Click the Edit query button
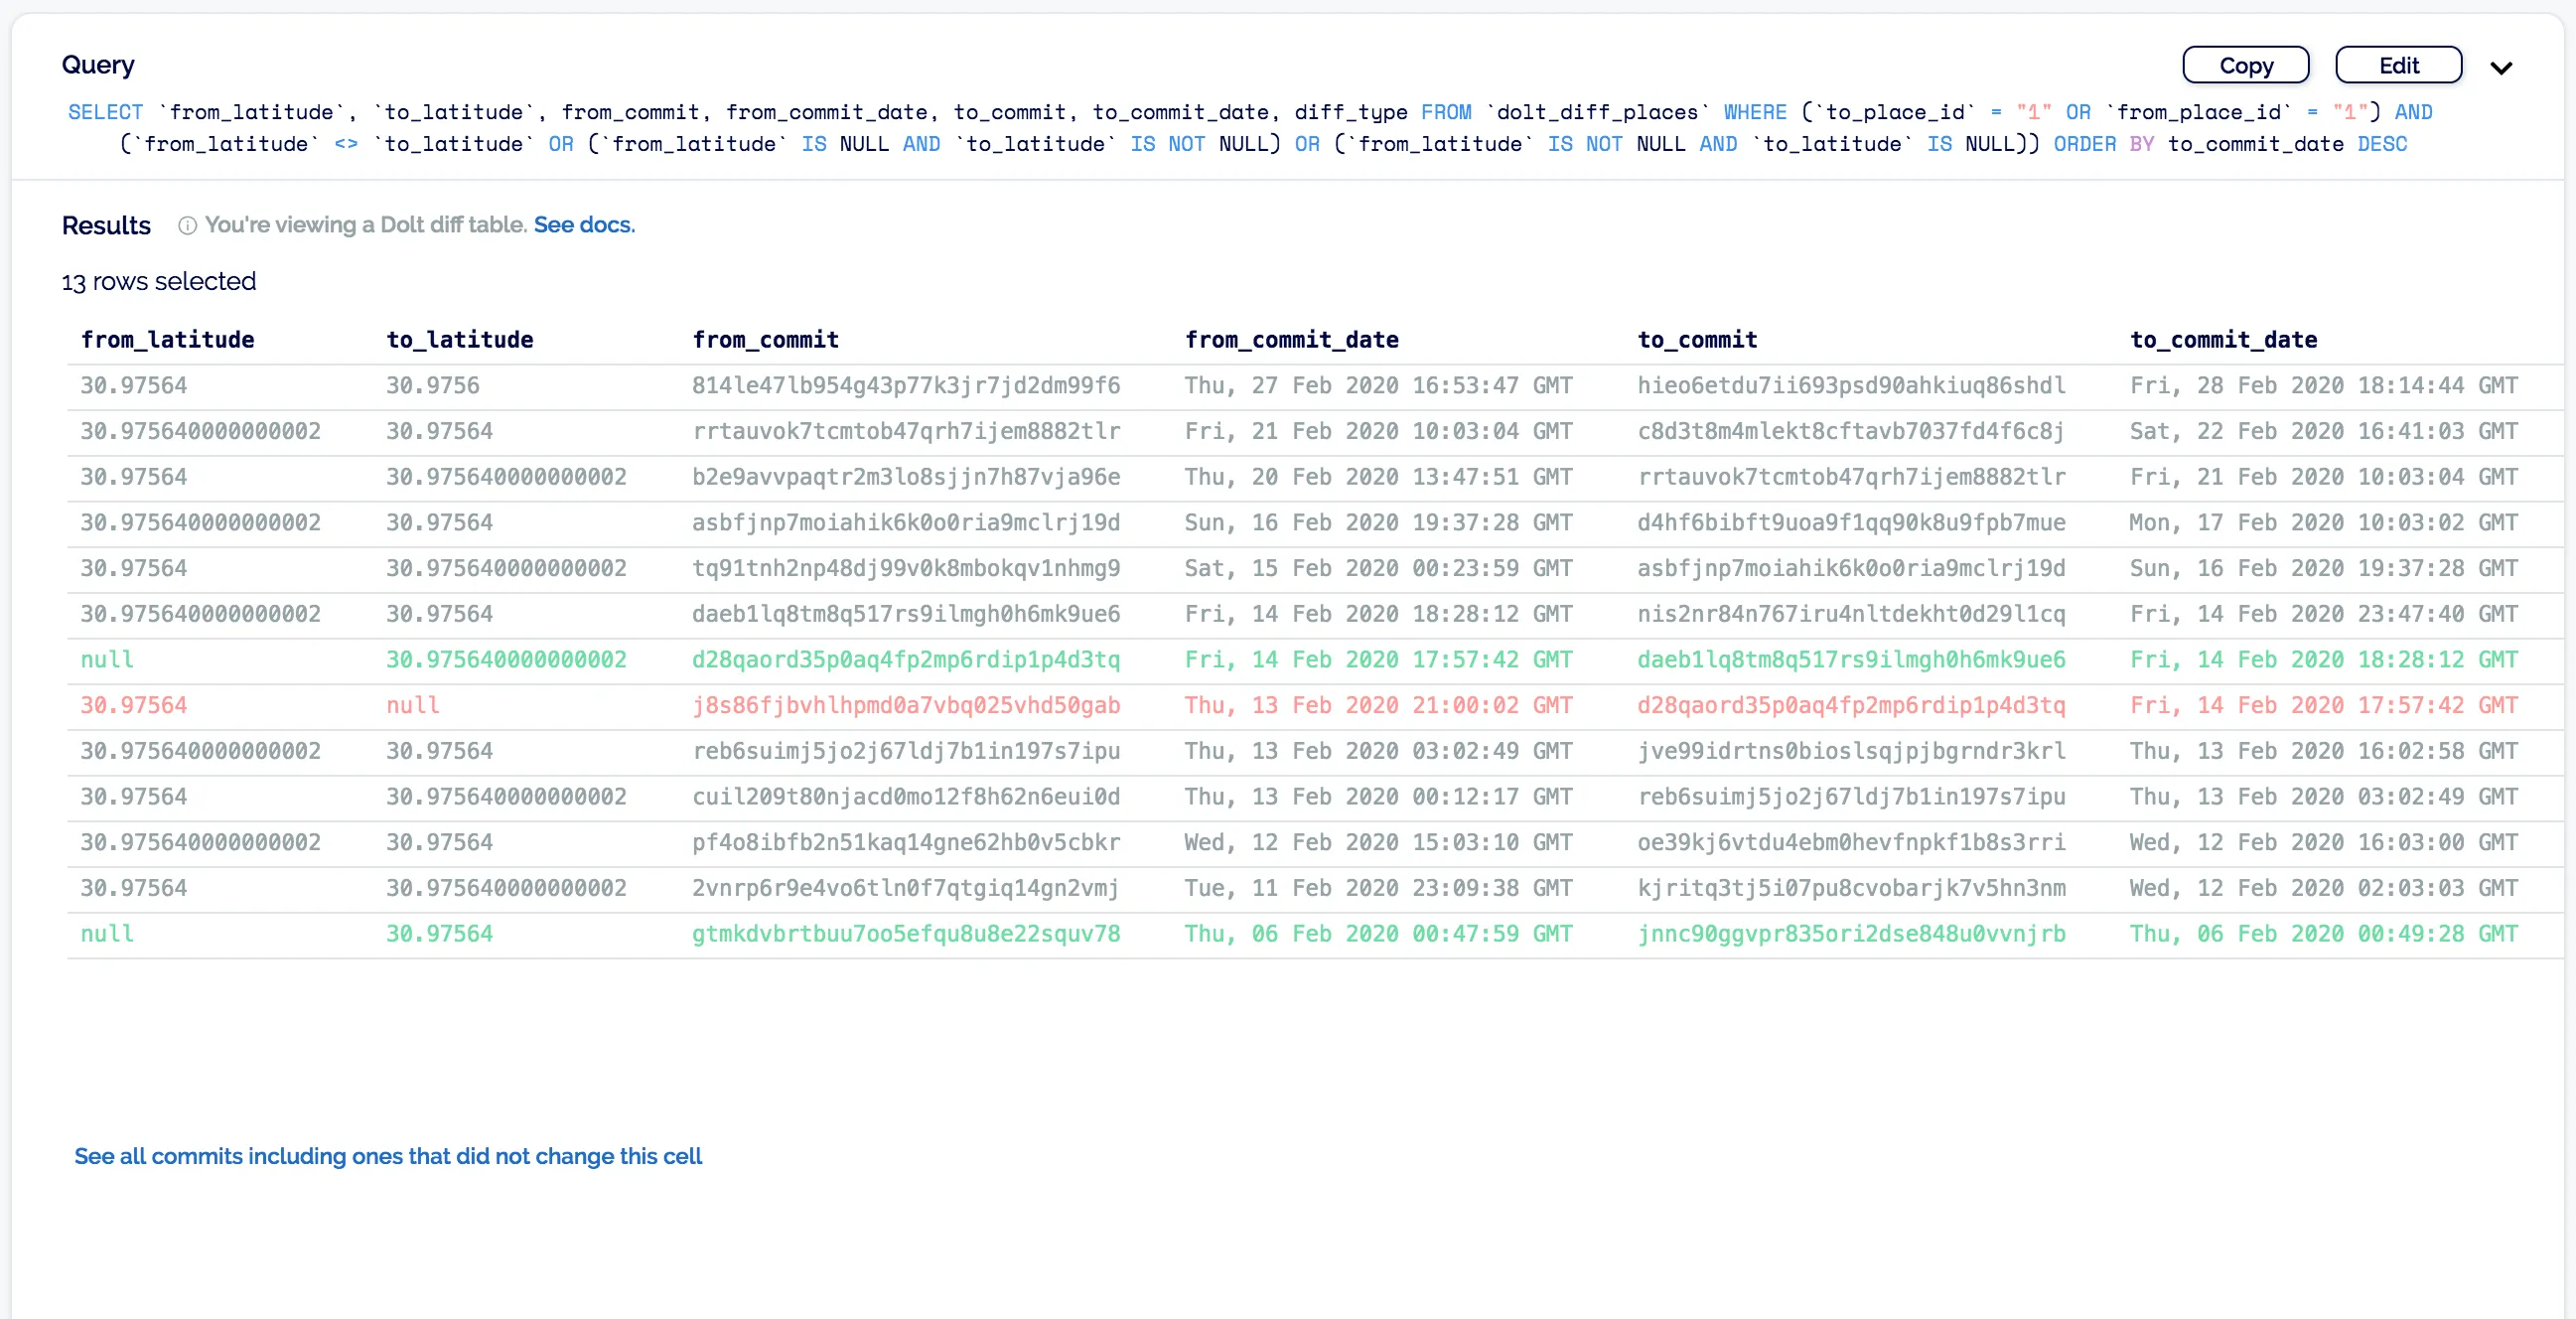 tap(2397, 66)
